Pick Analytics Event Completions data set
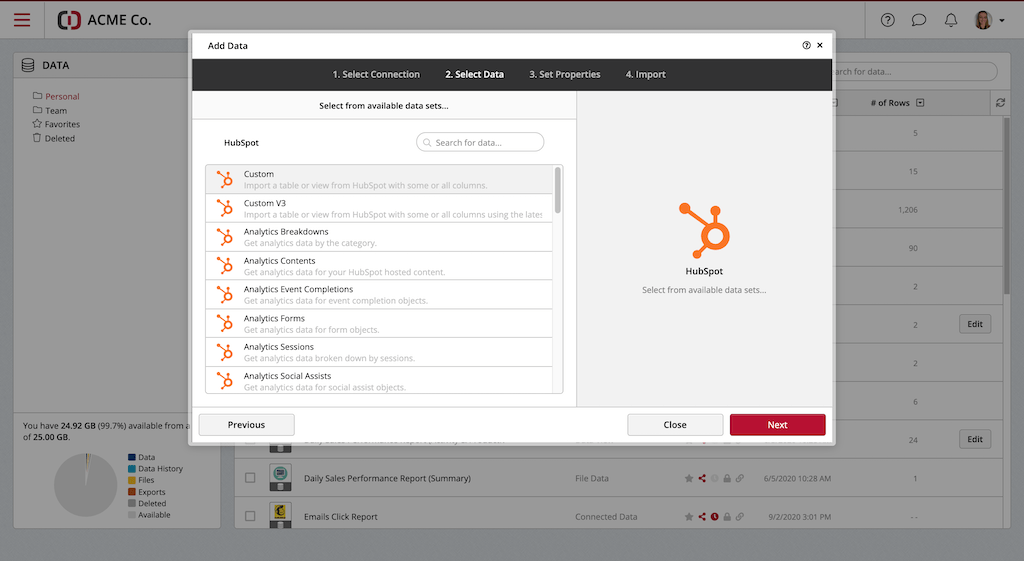Image resolution: width=1024 pixels, height=561 pixels. click(x=379, y=295)
